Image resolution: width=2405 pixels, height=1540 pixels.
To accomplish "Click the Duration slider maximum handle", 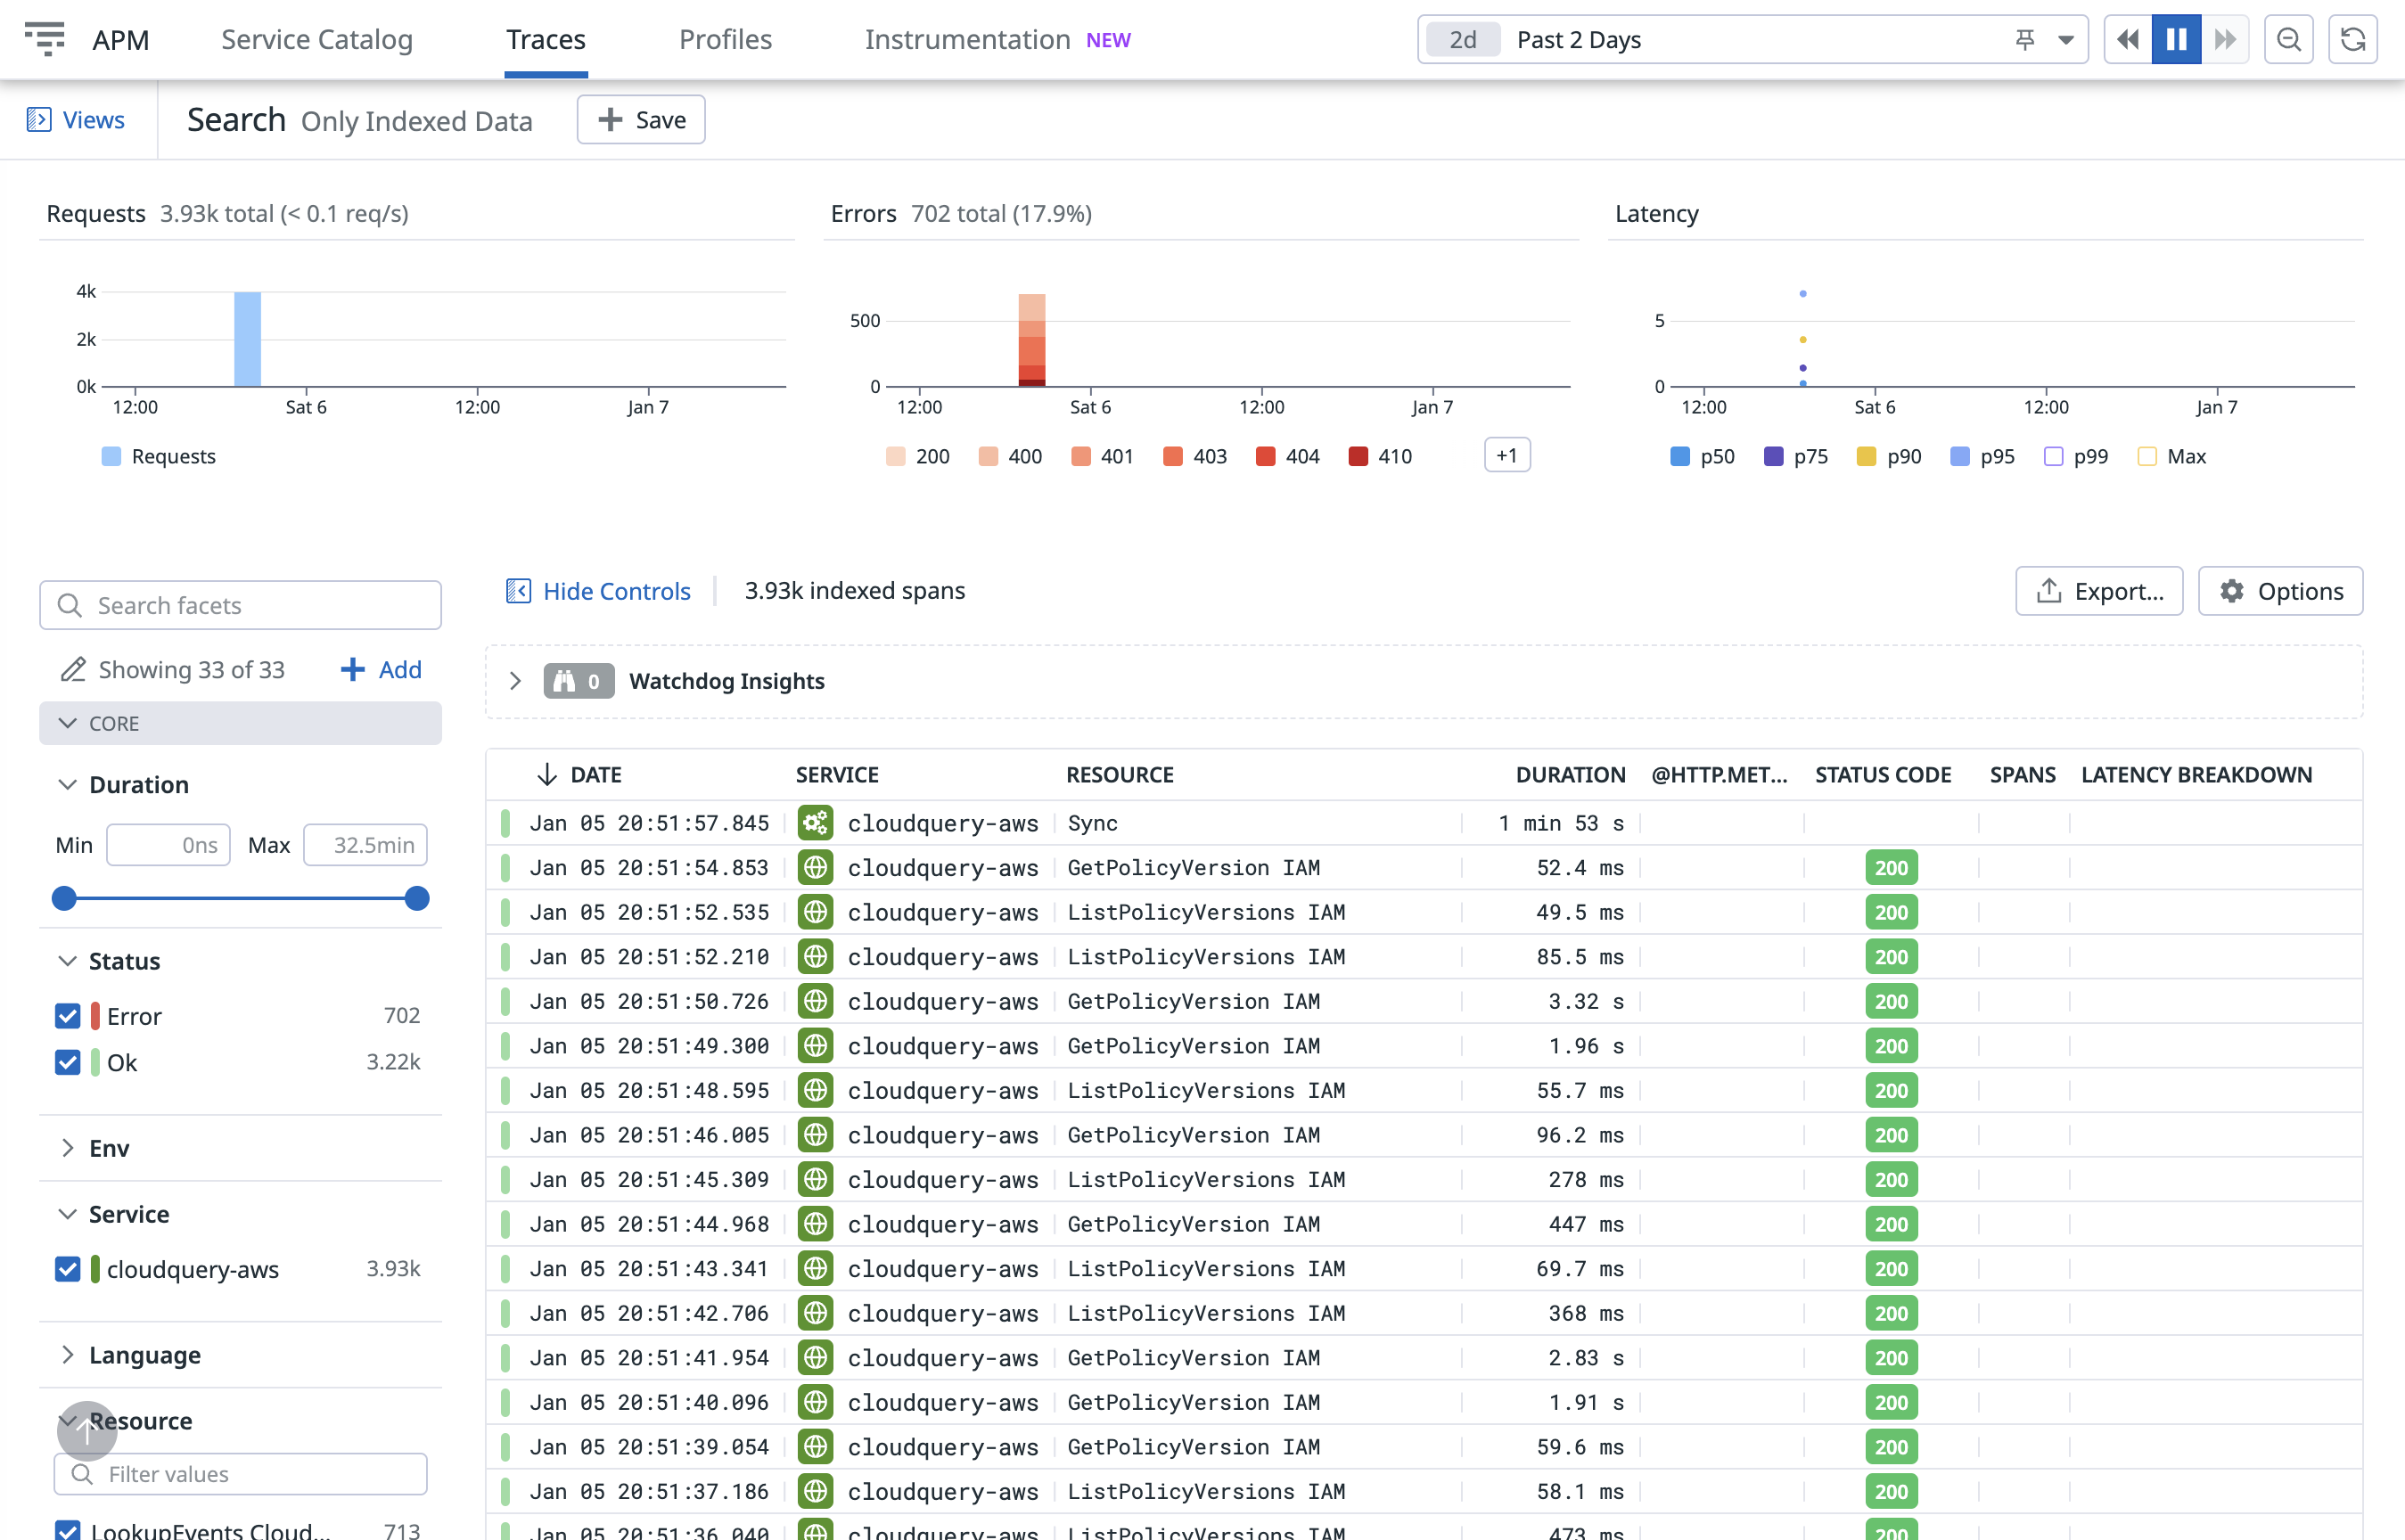I will tap(417, 898).
